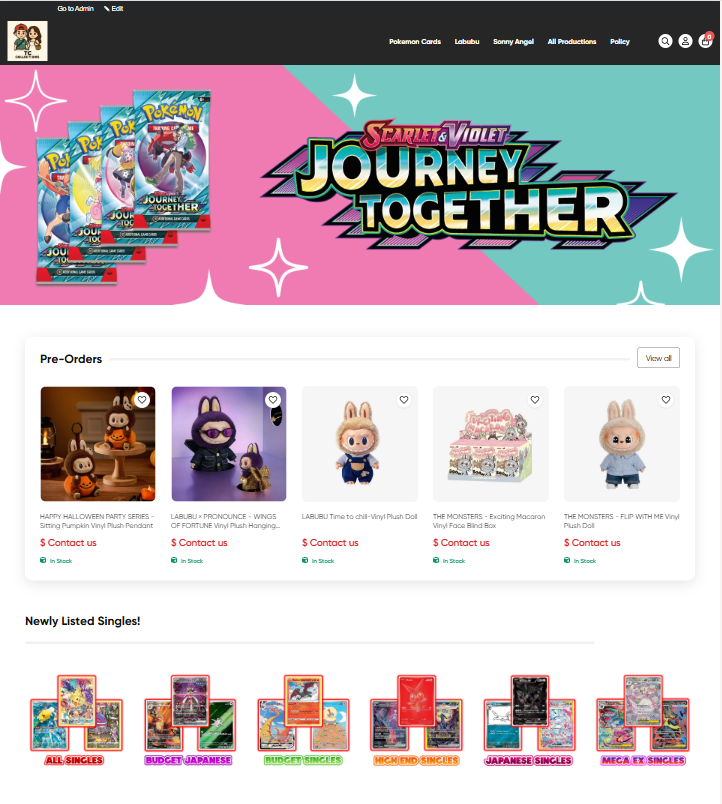Viewport: 722px width, 804px height.
Task: Toggle wishlist heart on Wings of Fortune Labubu
Action: coord(273,399)
